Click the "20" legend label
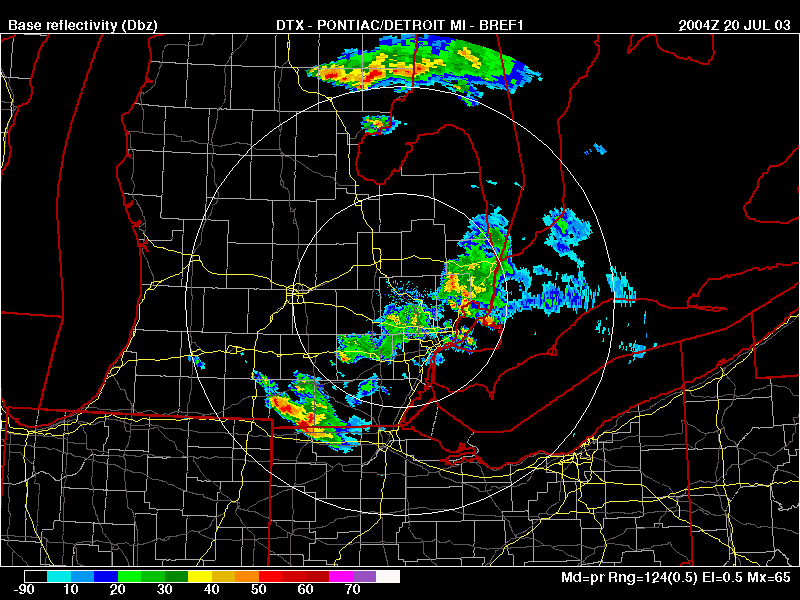Viewport: 800px width, 600px height. (x=117, y=589)
